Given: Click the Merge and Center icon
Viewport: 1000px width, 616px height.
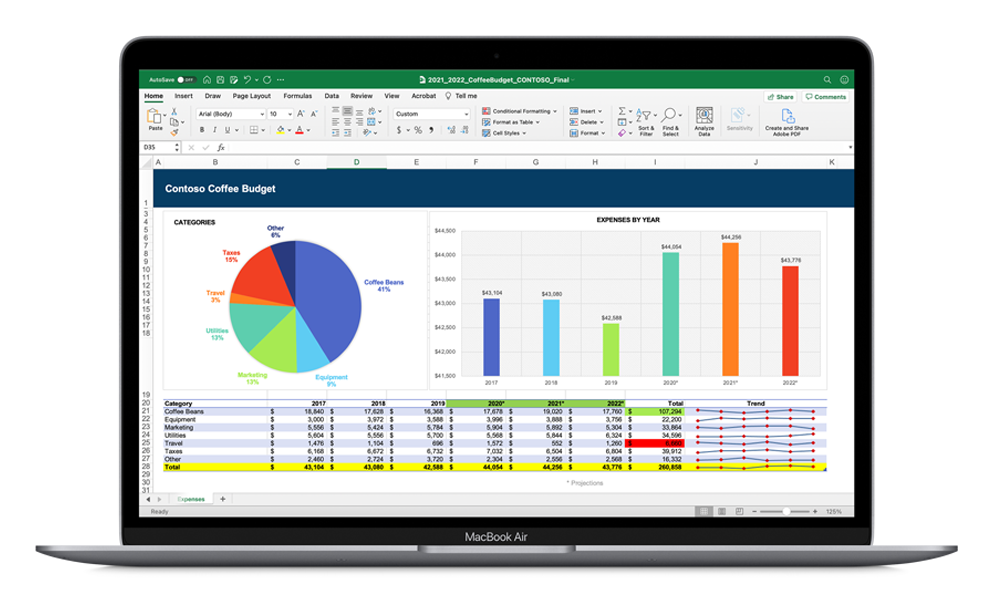Looking at the screenshot, I should 371,122.
